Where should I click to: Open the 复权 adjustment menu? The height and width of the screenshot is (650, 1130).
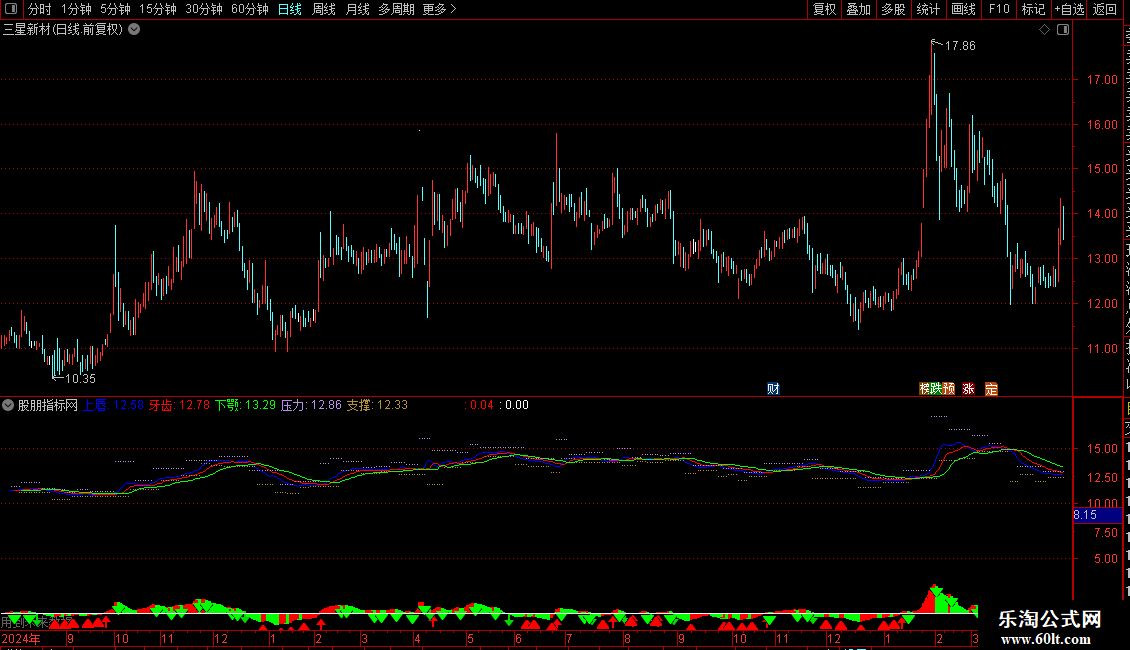pyautogui.click(x=824, y=9)
